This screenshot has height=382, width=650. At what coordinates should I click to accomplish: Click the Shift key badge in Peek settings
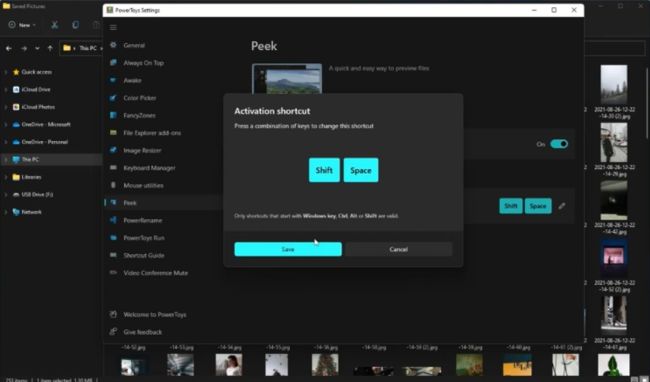point(511,206)
